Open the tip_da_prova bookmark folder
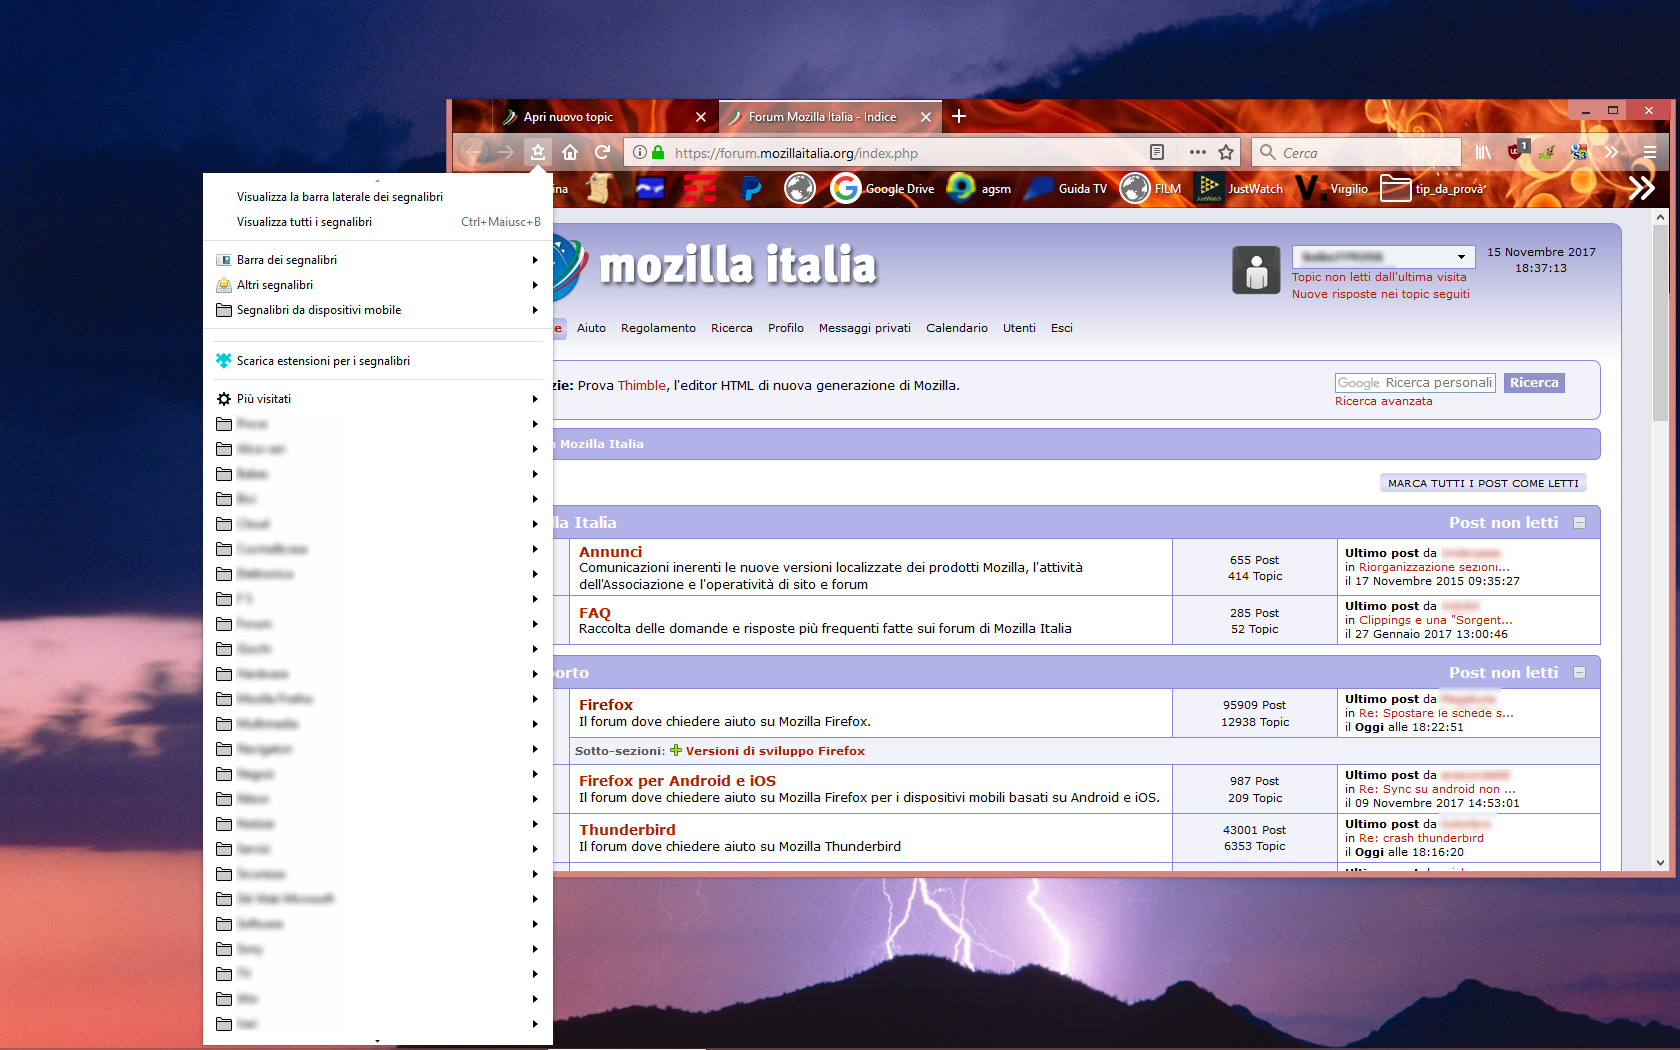The height and width of the screenshot is (1050, 1680). click(x=1433, y=188)
